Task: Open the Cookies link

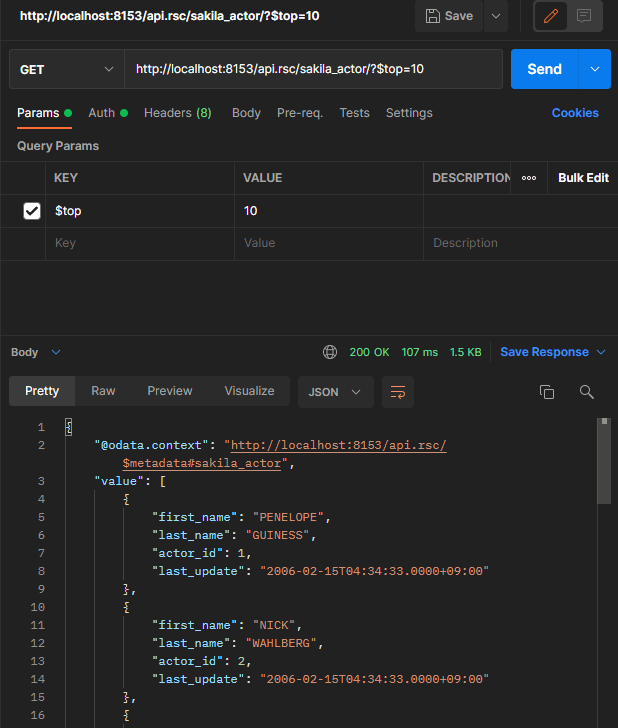Action: 575,113
